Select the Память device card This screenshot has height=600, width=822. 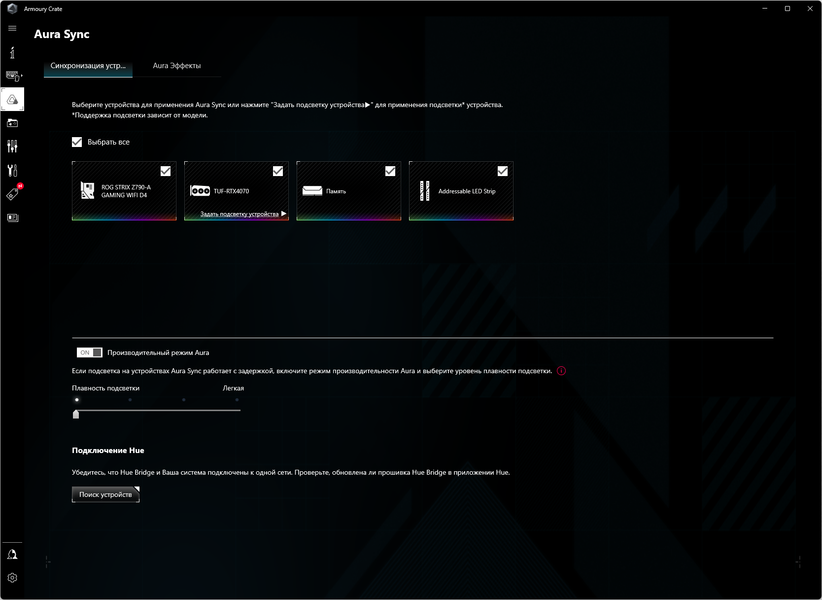(x=349, y=191)
